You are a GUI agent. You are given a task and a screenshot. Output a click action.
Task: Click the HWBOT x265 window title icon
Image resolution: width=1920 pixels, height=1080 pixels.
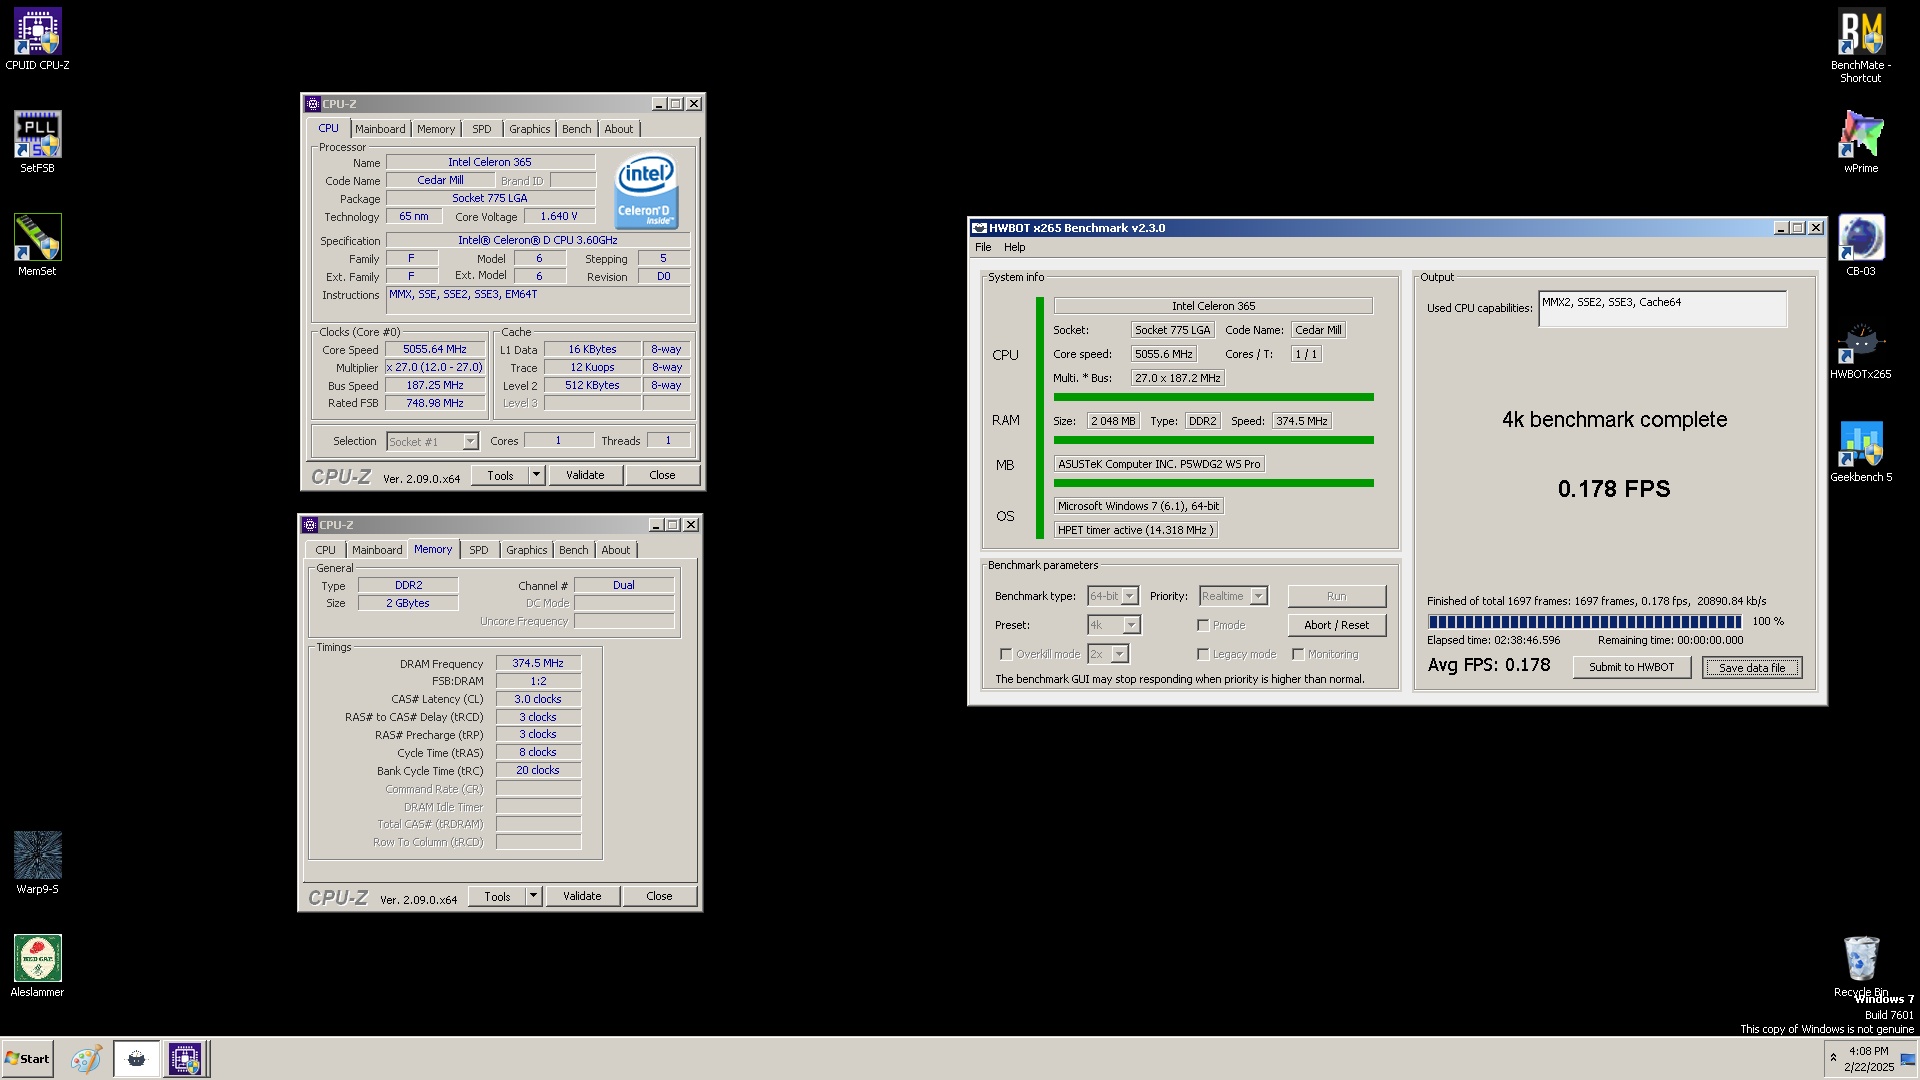(980, 228)
